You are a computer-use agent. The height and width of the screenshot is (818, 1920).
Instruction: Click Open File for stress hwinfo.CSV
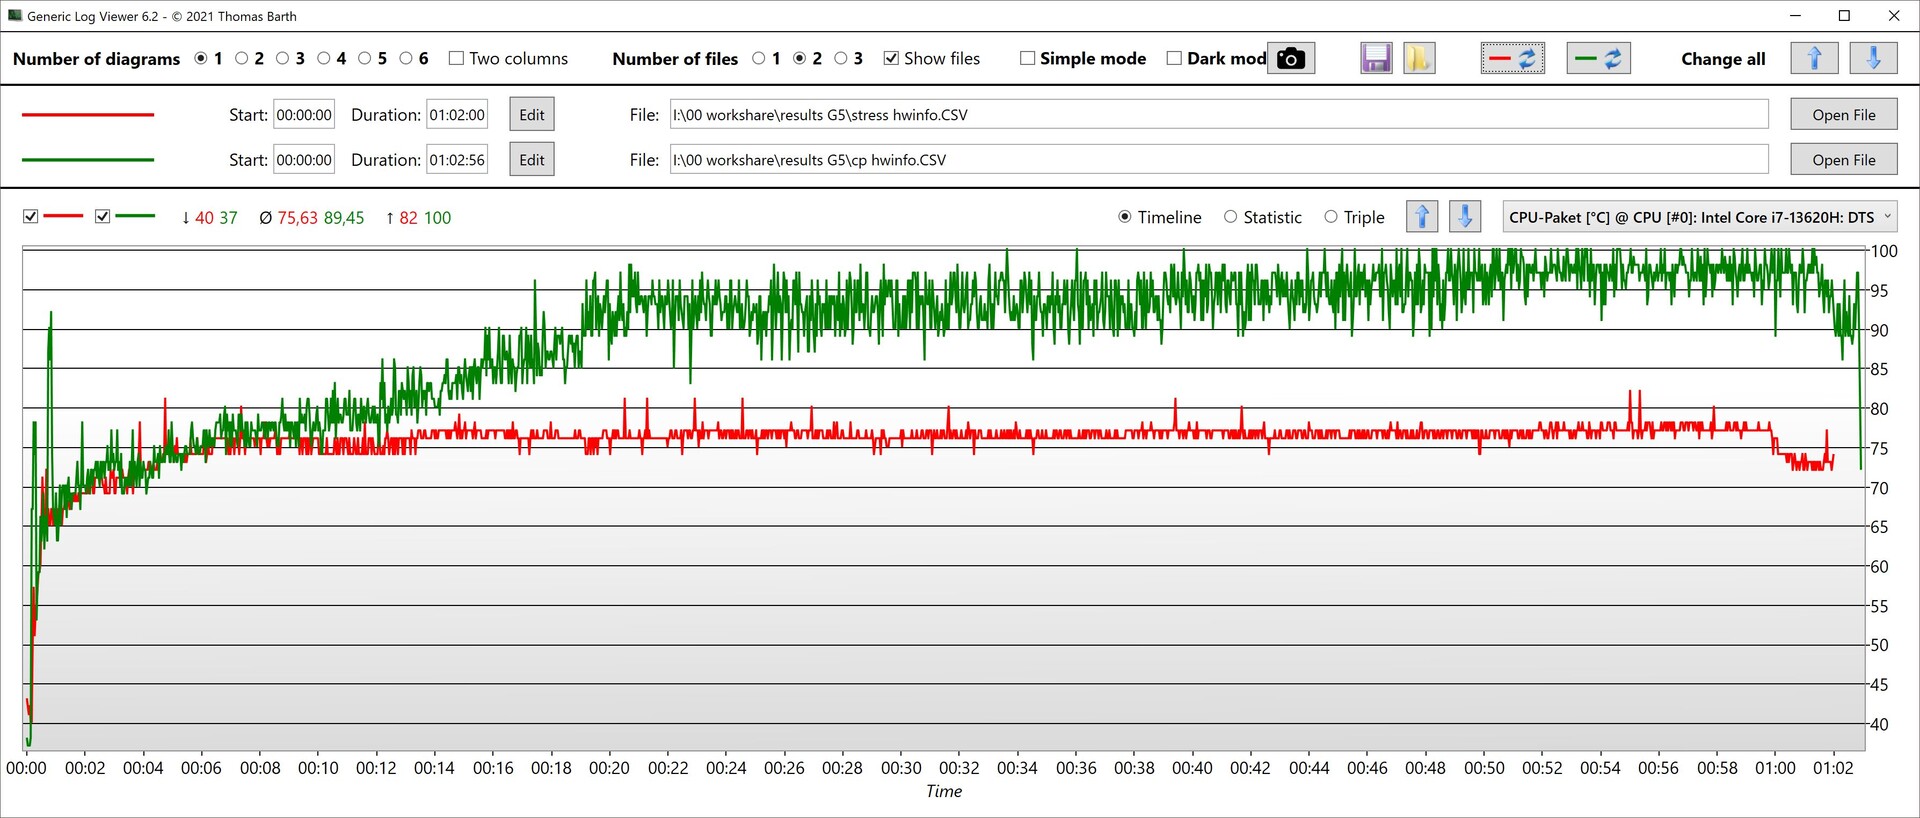[1843, 115]
